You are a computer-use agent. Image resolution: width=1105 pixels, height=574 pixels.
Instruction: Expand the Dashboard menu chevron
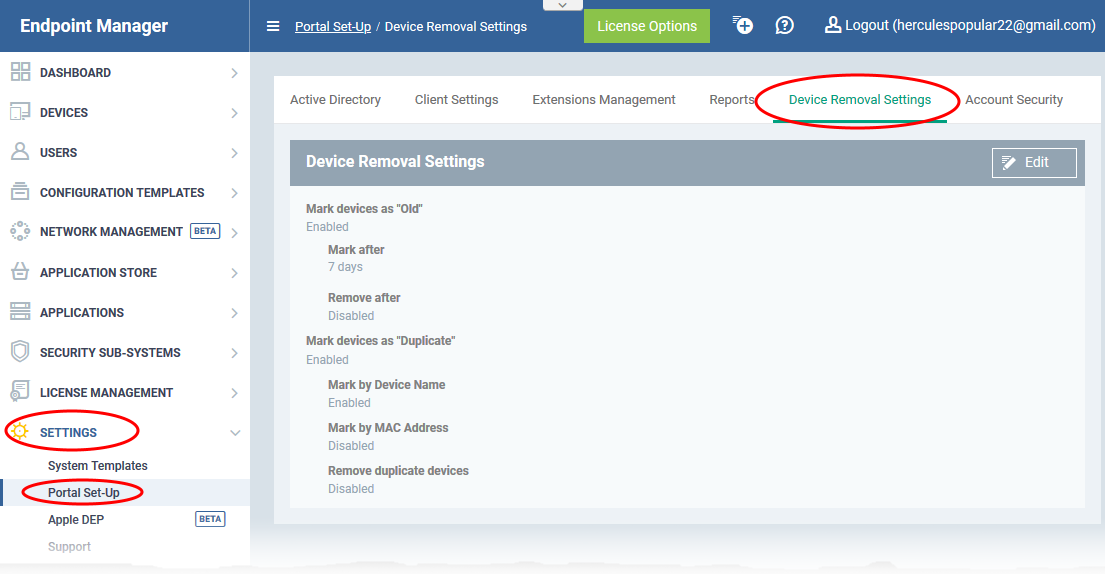coord(235,73)
